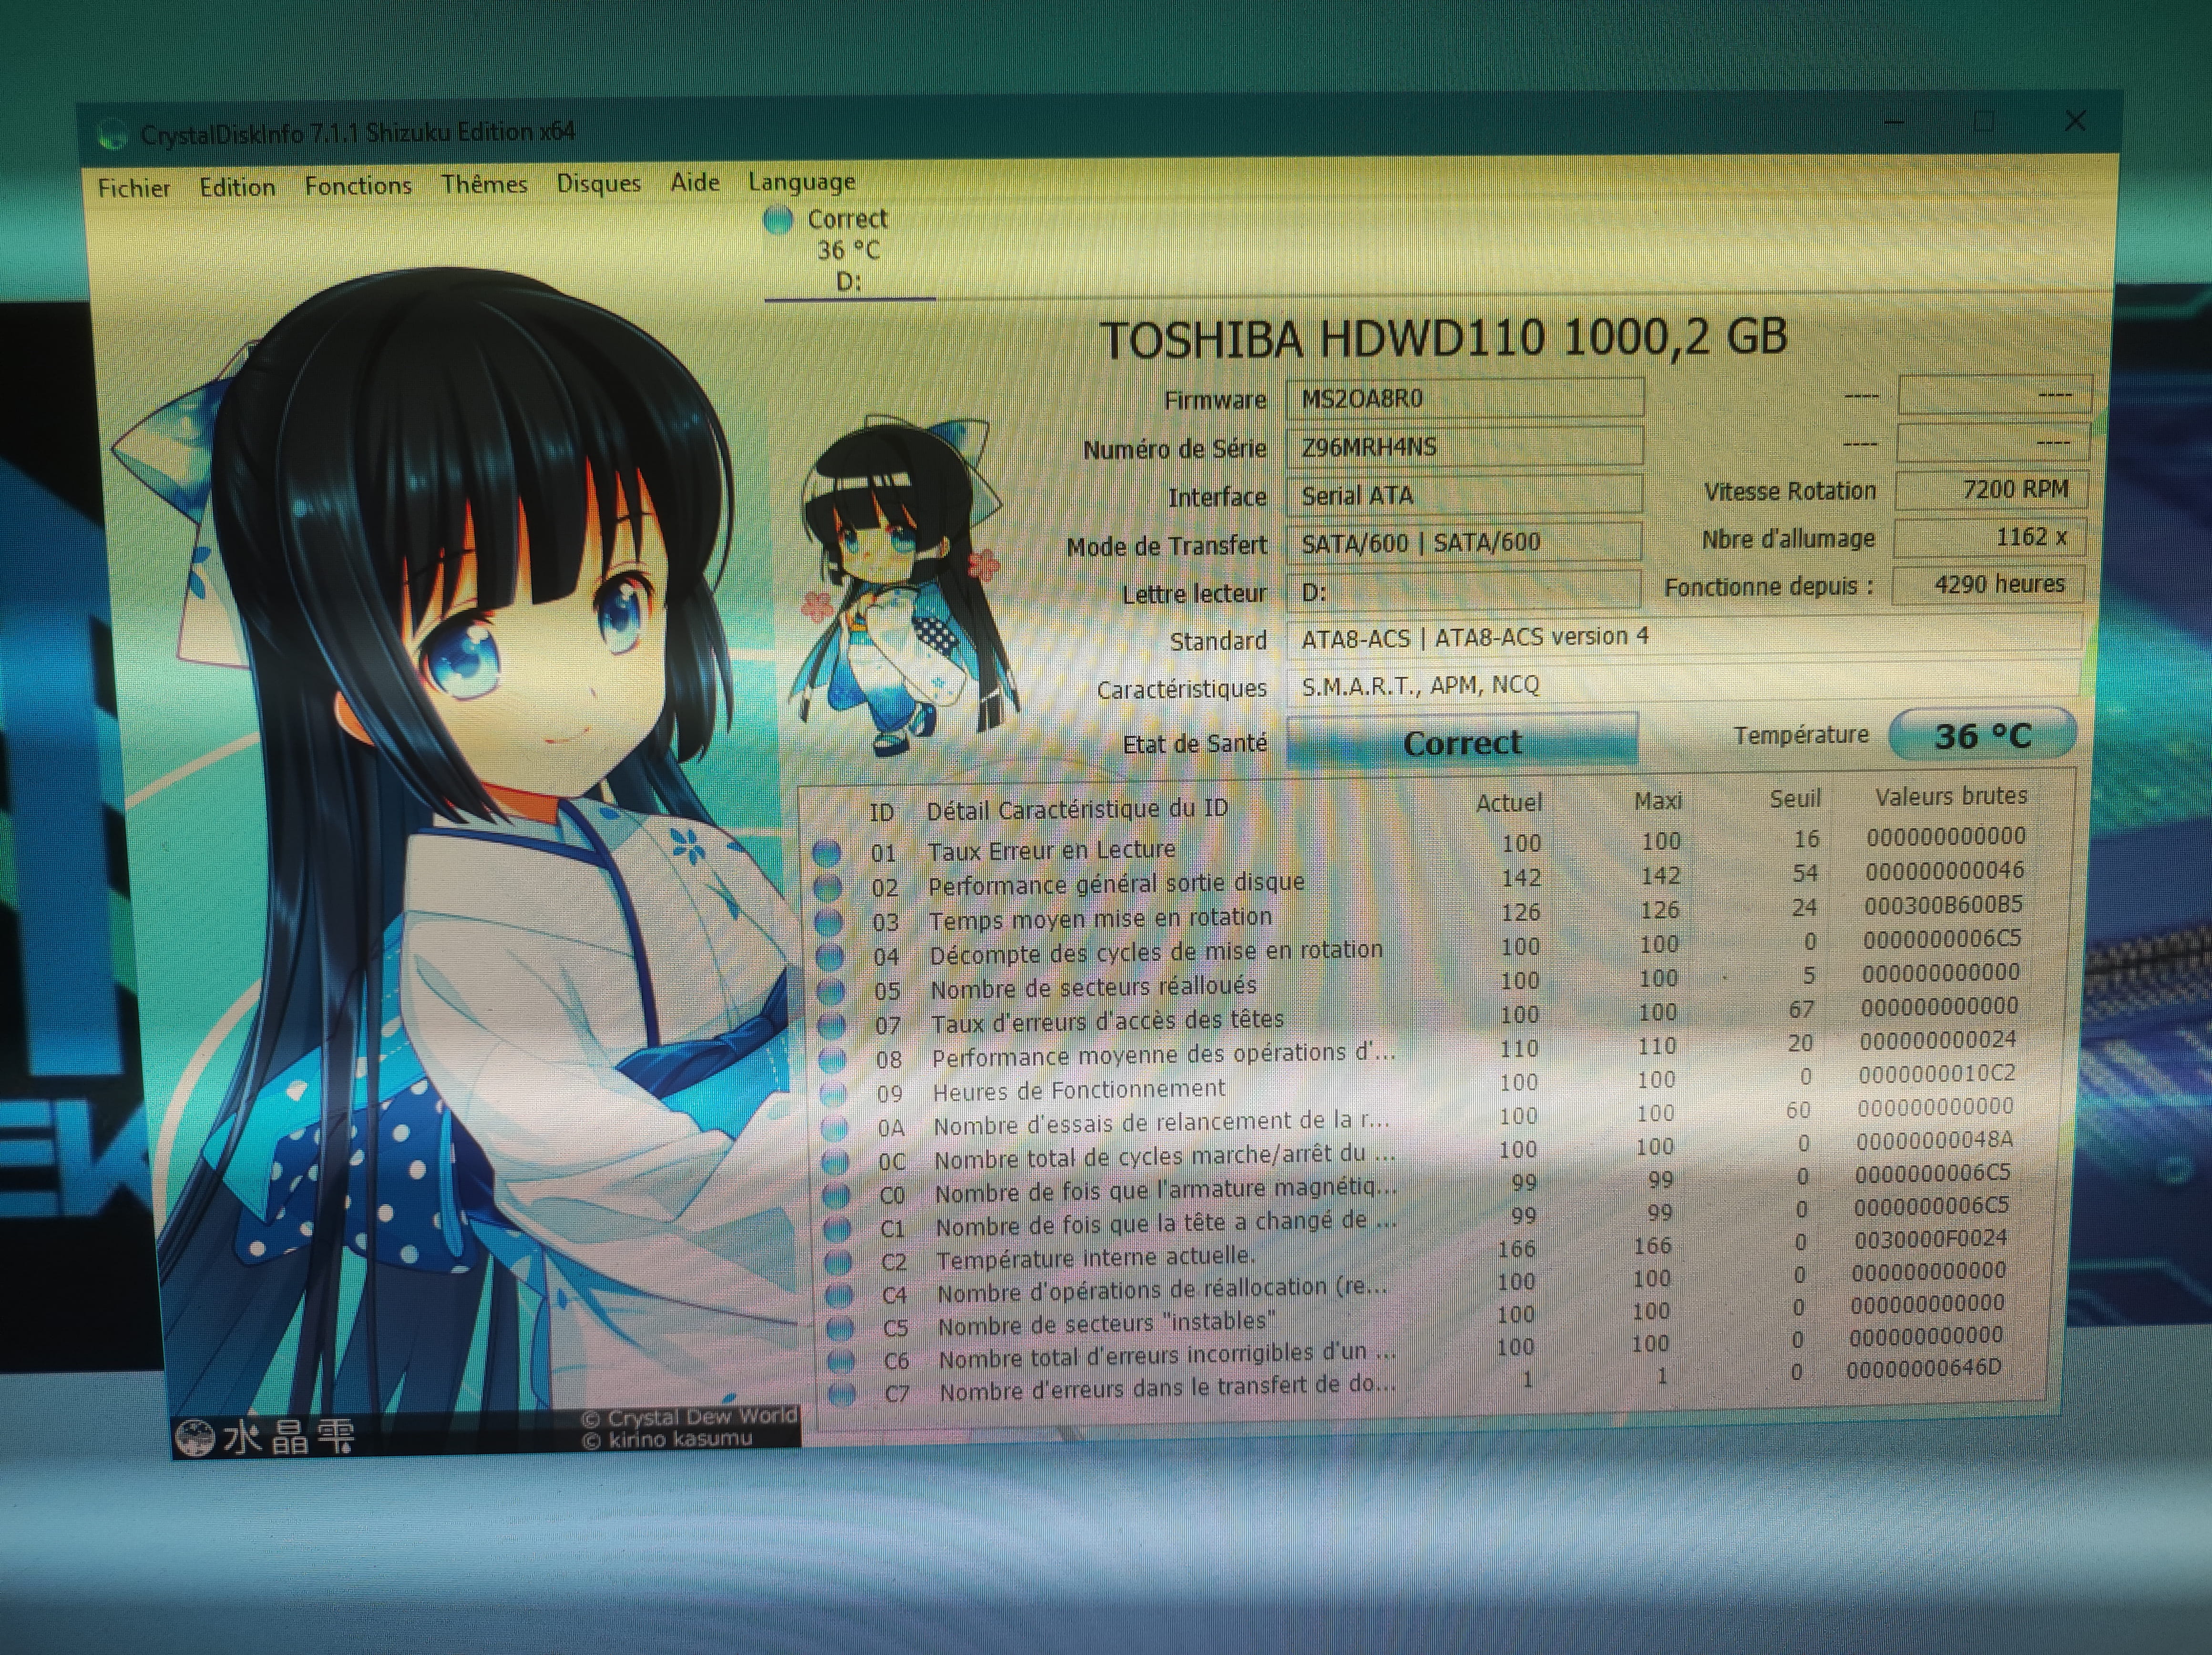Open the Fichier menu
Screen dimensions: 2212x1655
tap(134, 188)
